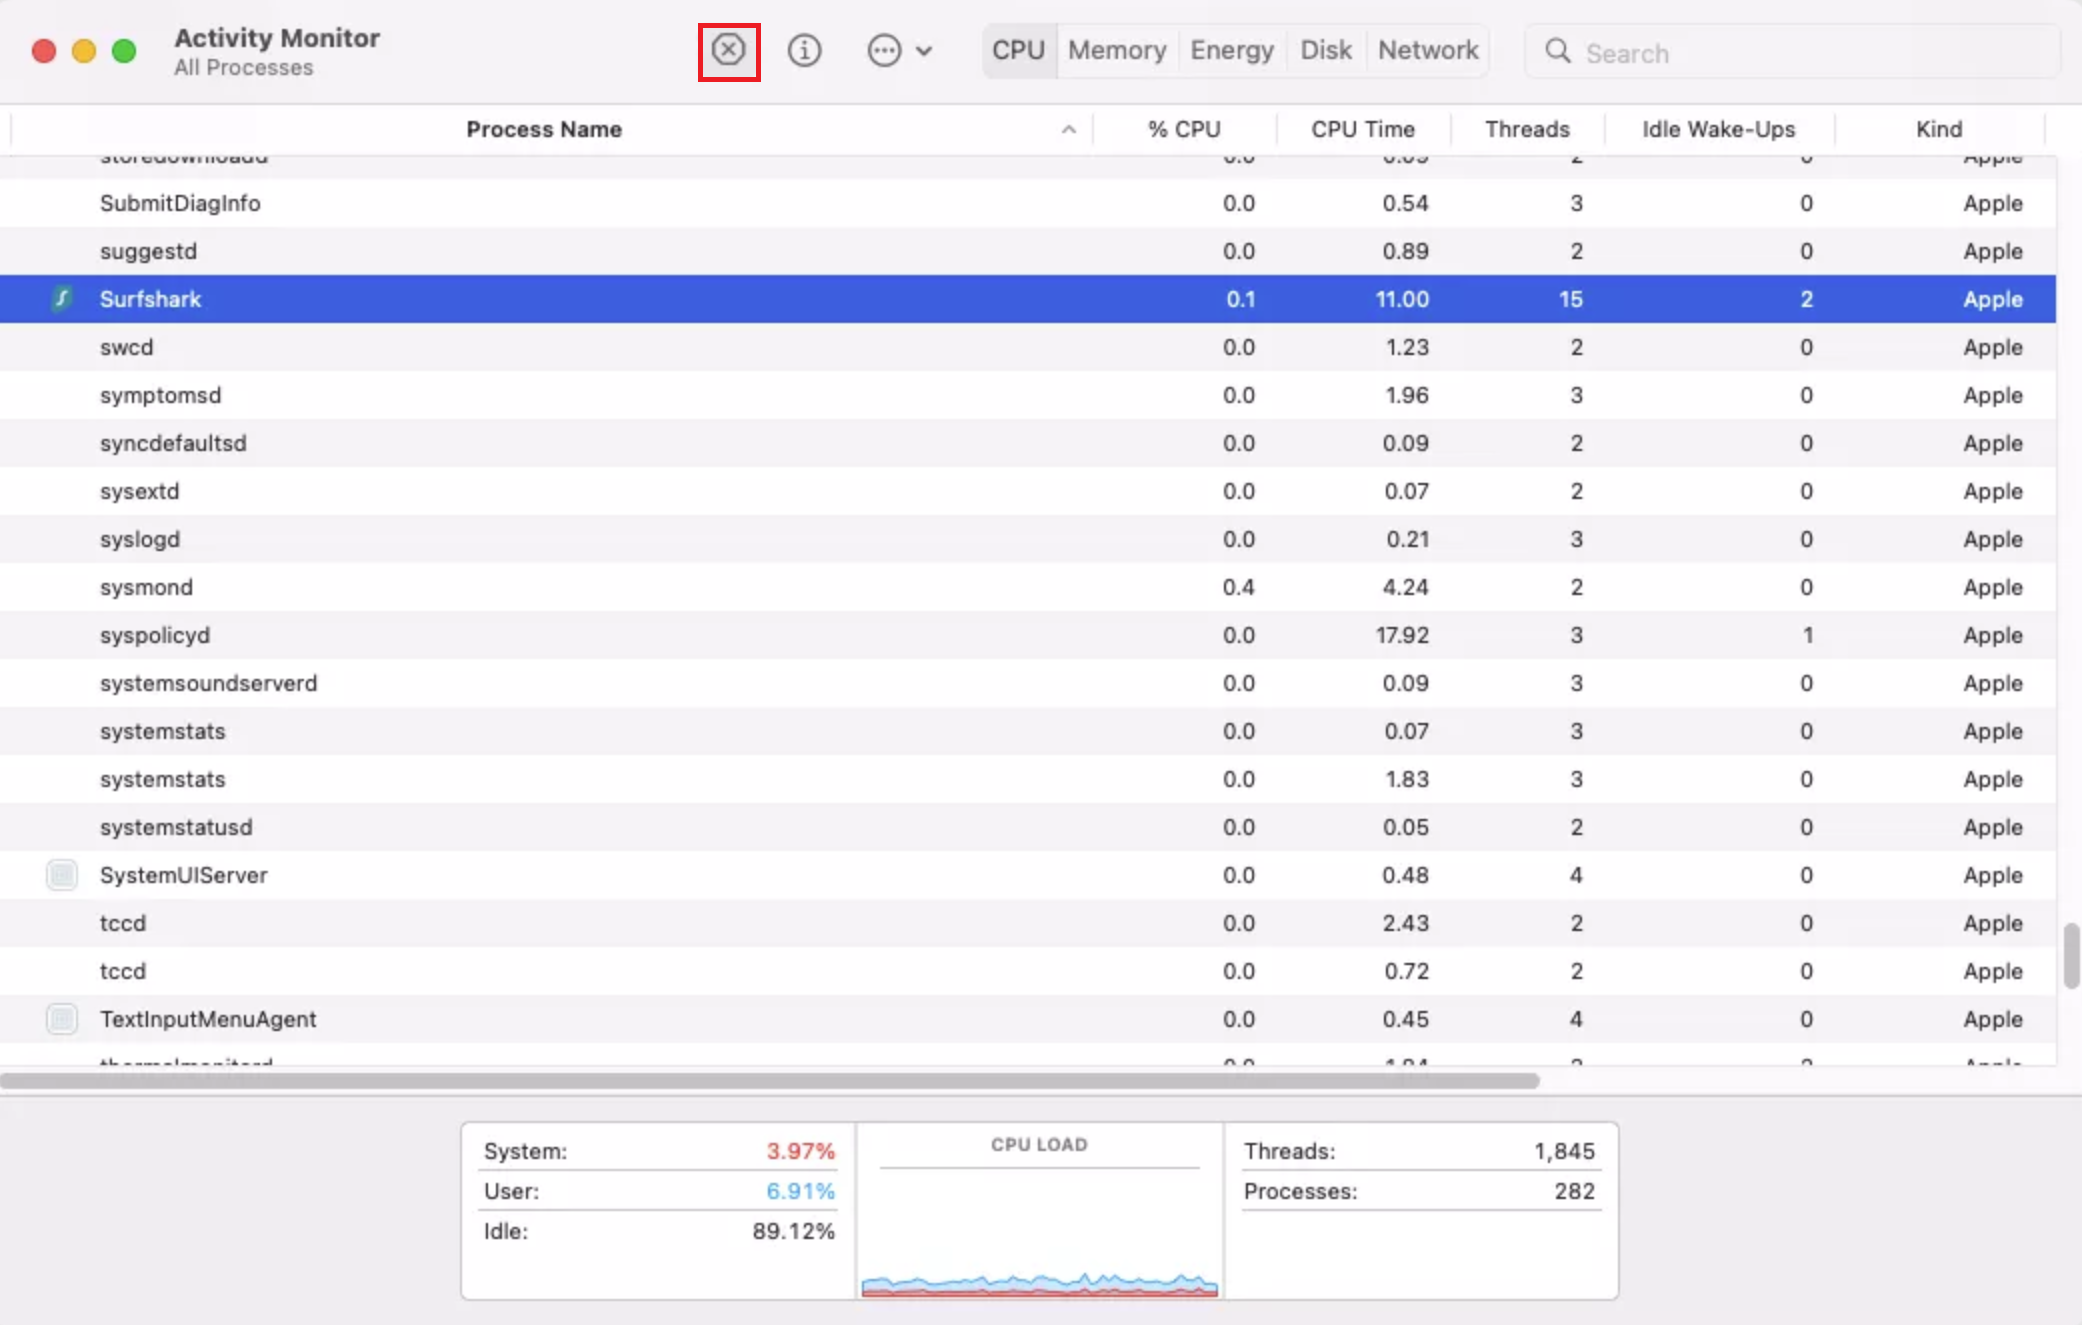
Task: Switch to the Memory tab
Action: tap(1117, 50)
